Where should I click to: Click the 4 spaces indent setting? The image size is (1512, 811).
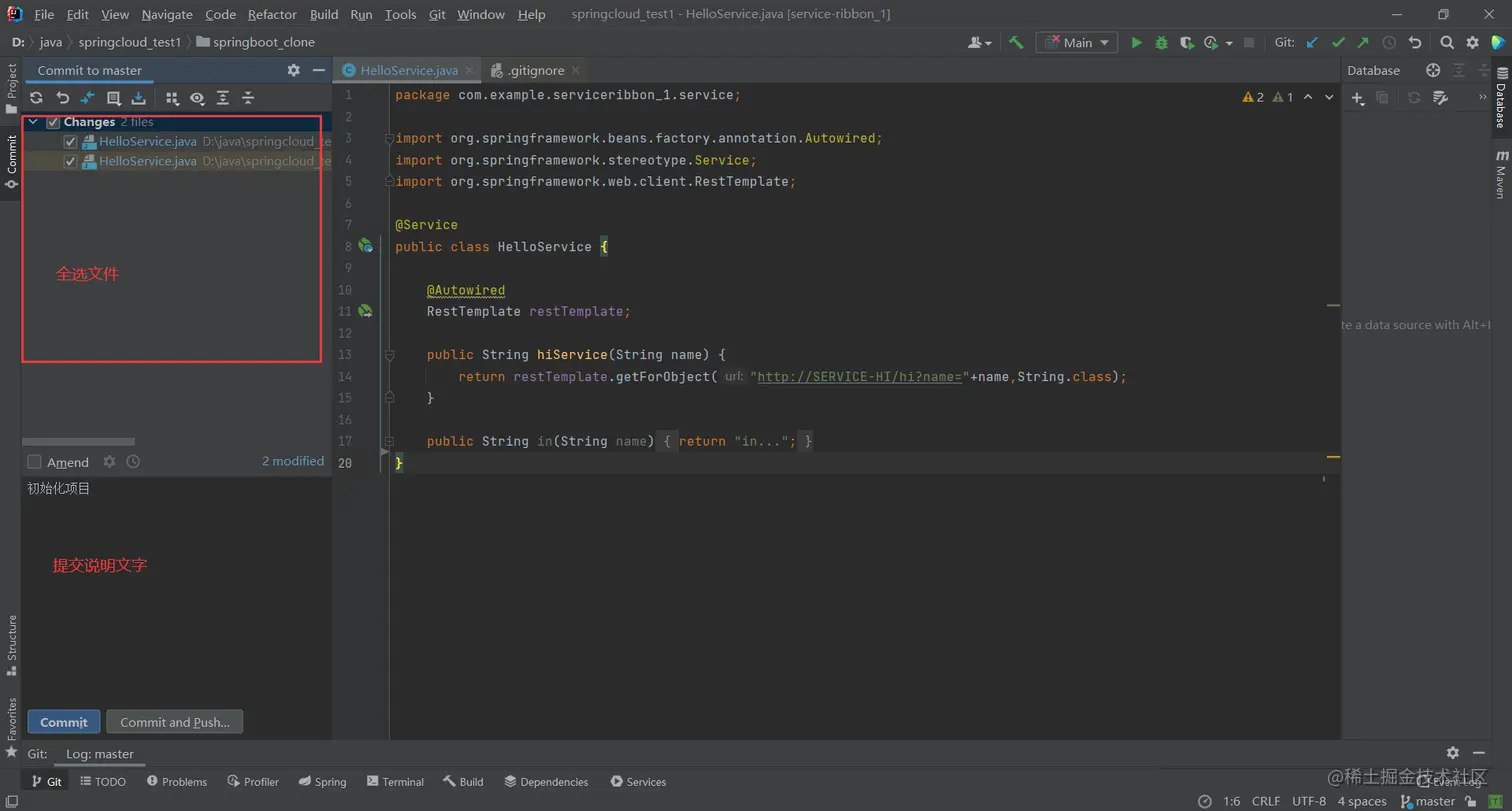1362,801
